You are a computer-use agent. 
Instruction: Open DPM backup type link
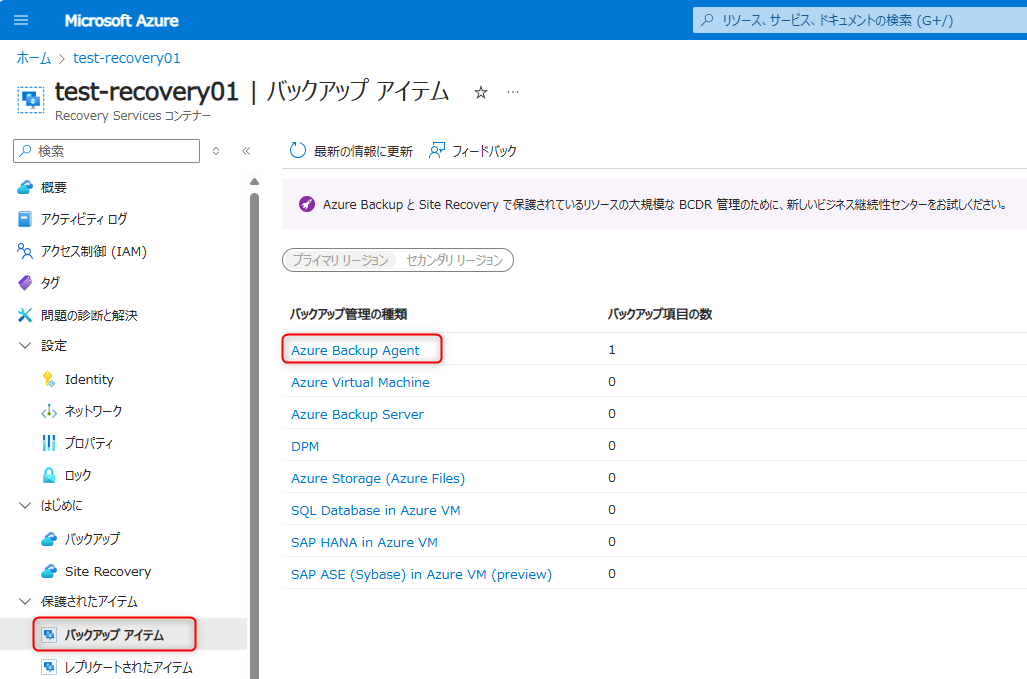coord(305,447)
